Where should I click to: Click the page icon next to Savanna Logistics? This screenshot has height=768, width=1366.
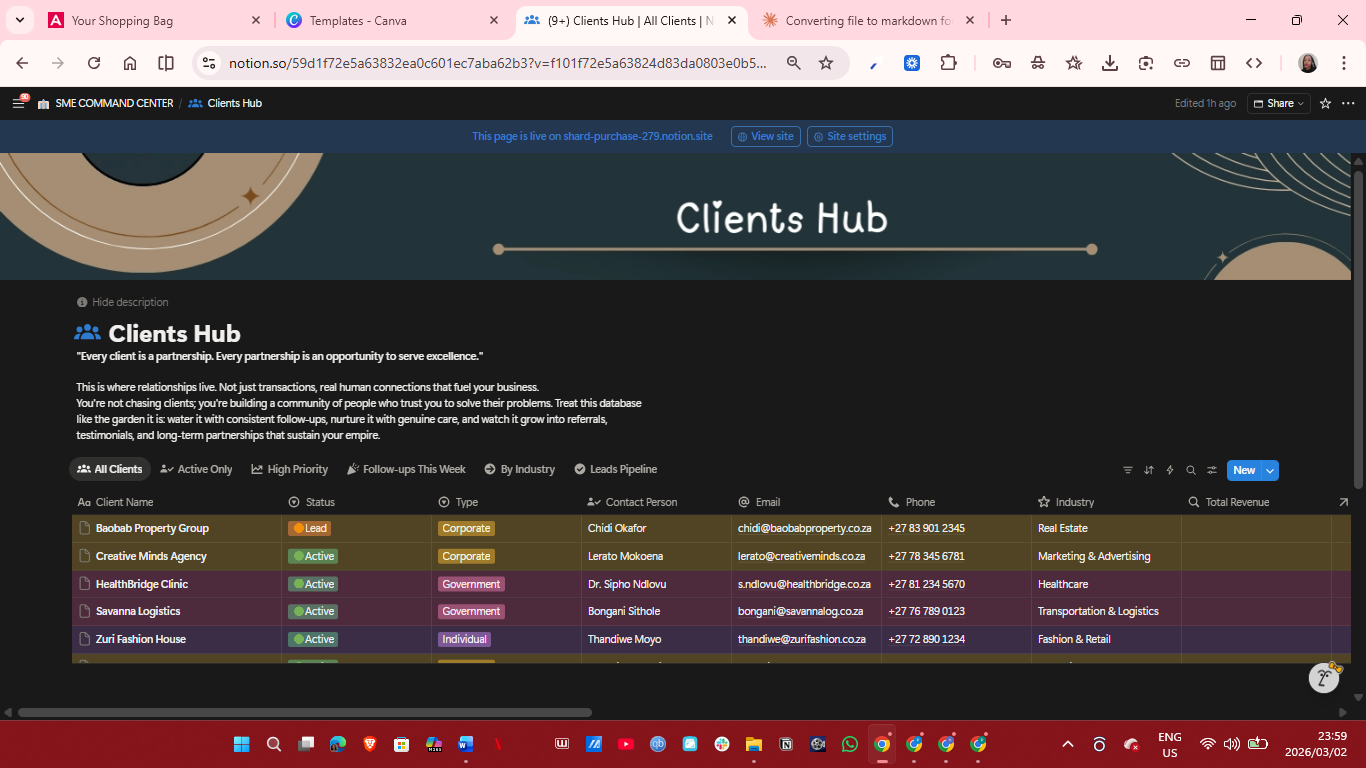click(83, 611)
